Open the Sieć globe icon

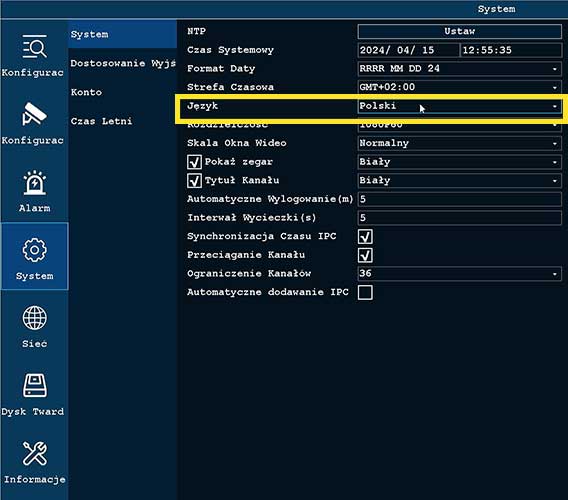click(34, 318)
